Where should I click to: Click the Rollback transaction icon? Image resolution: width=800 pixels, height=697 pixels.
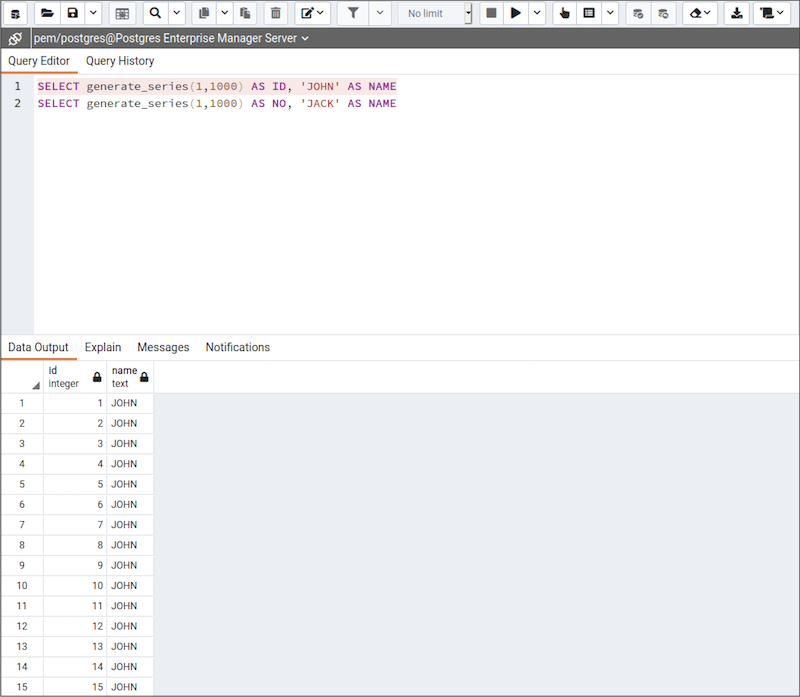point(663,13)
